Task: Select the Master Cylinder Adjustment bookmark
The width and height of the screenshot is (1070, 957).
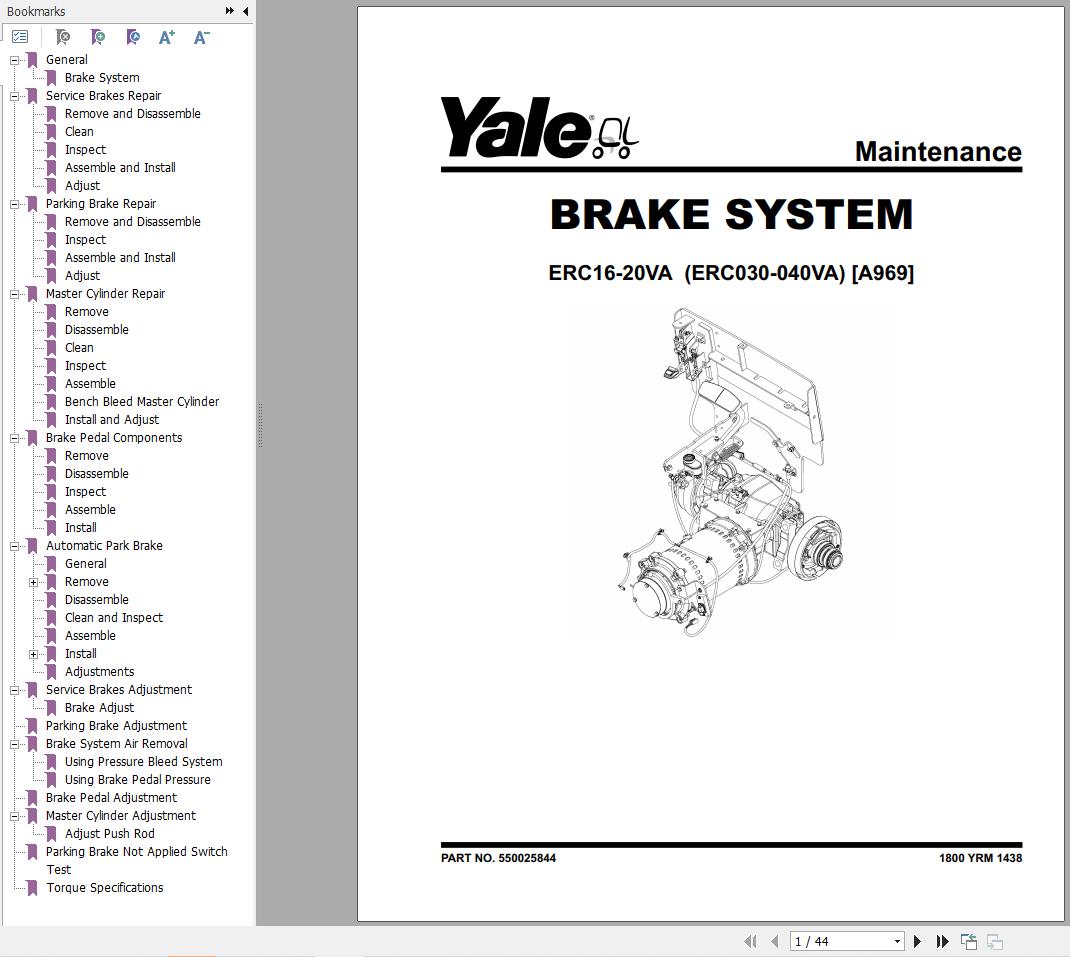Action: (120, 816)
